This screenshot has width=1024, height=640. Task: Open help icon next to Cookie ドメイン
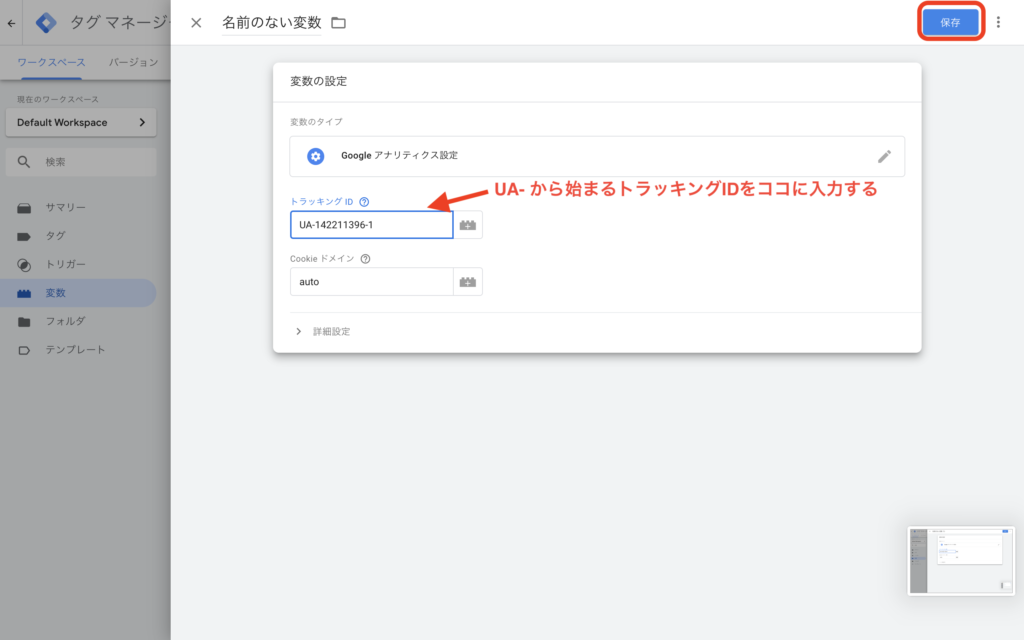tap(366, 259)
